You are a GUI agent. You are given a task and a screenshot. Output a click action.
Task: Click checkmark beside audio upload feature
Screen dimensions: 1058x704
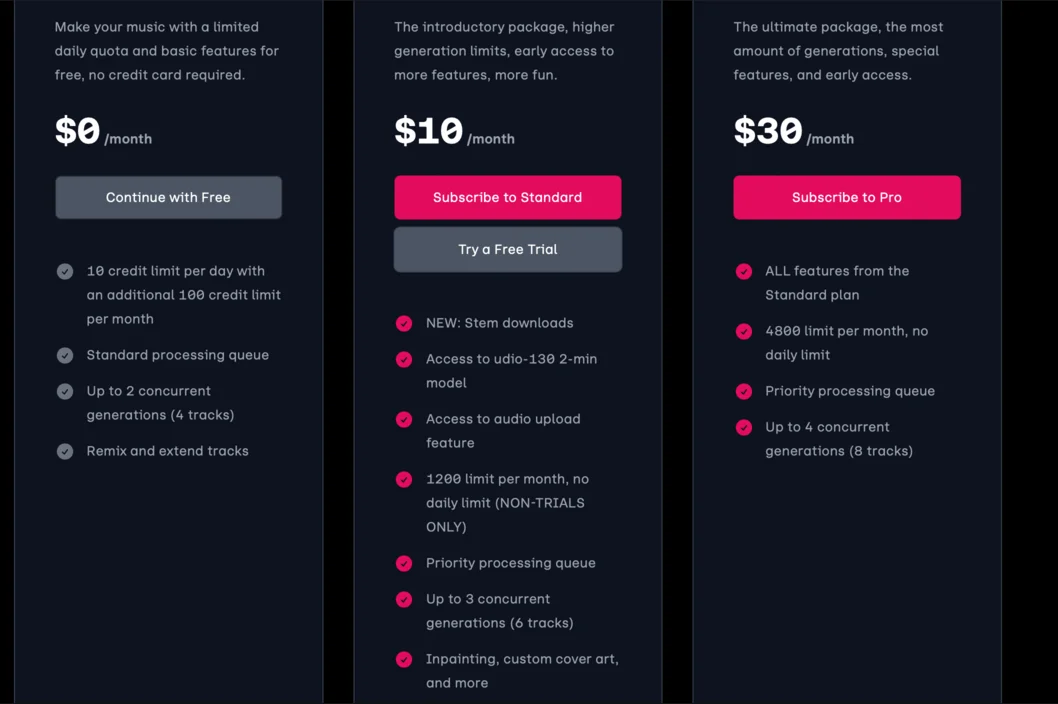(x=404, y=419)
